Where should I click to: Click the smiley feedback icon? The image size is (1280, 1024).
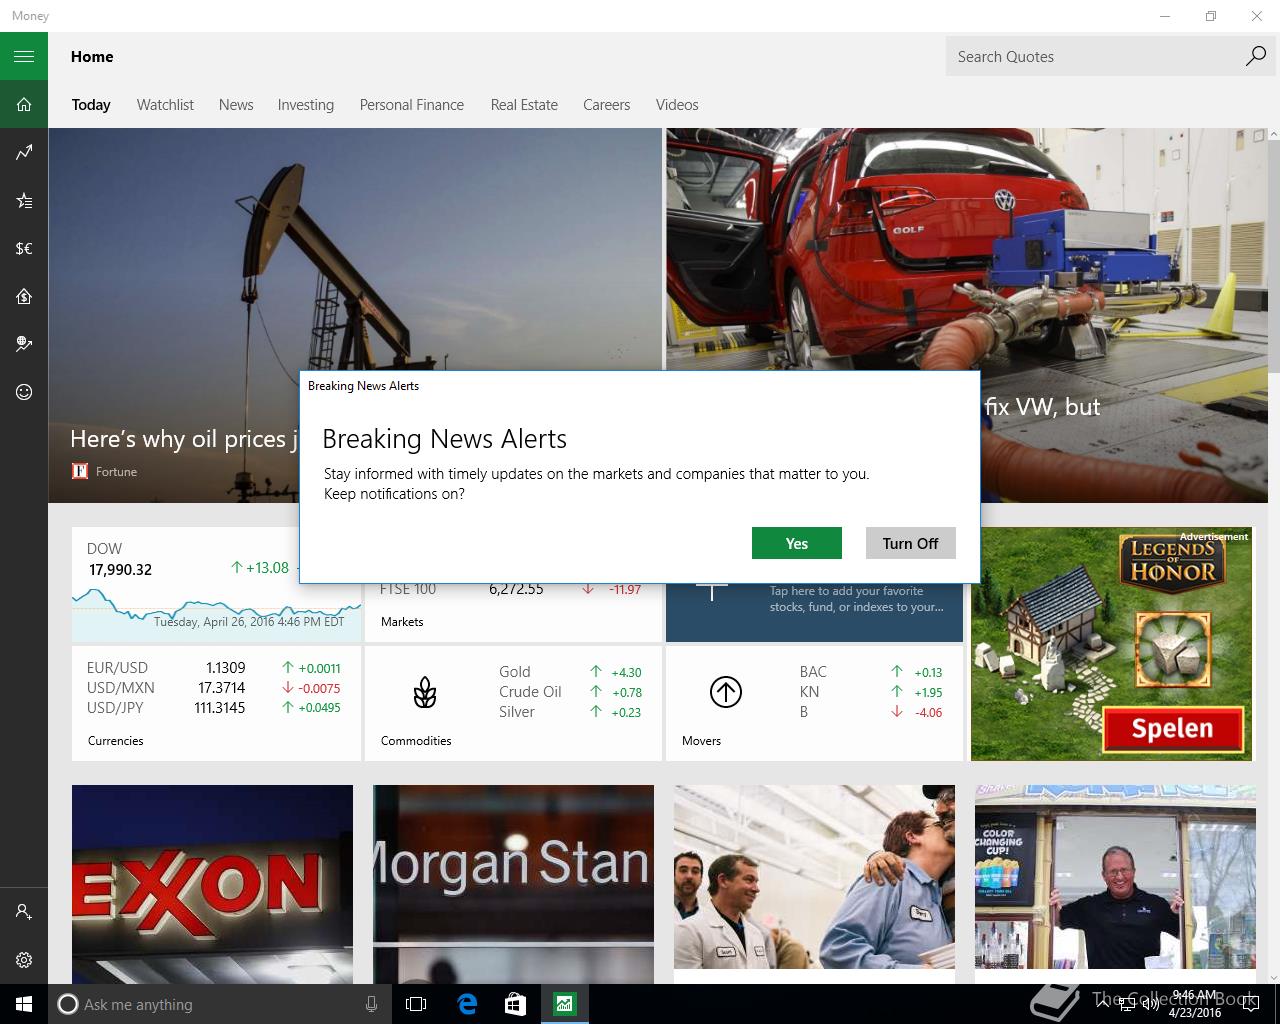click(x=24, y=392)
